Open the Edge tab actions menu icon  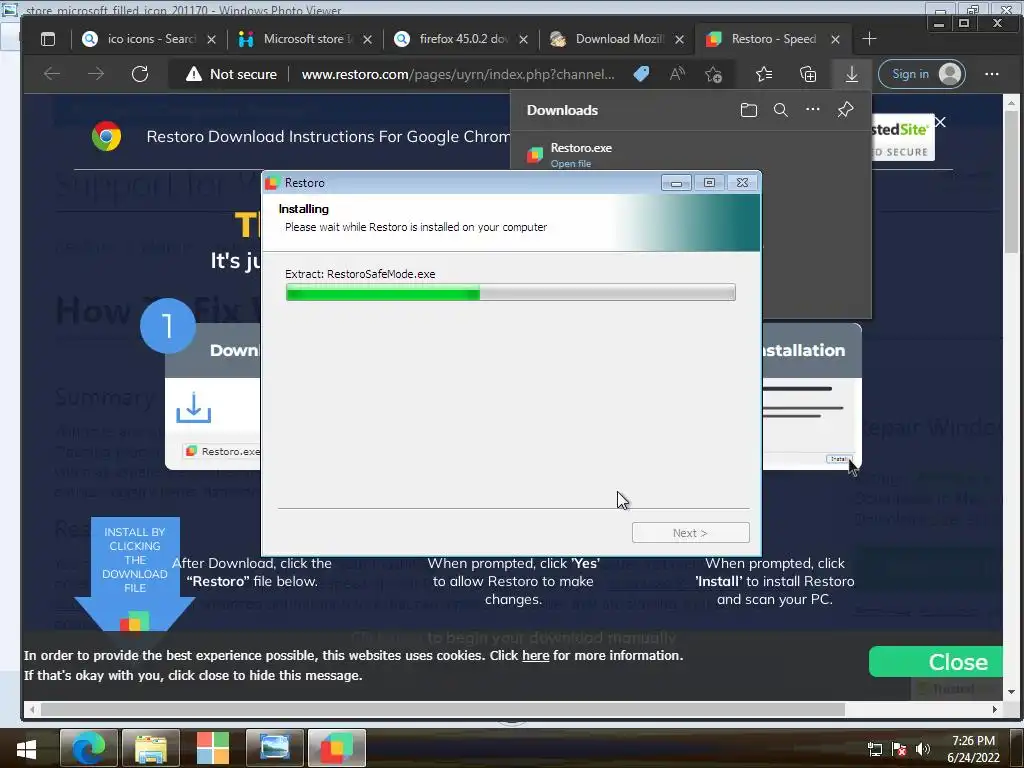48,39
